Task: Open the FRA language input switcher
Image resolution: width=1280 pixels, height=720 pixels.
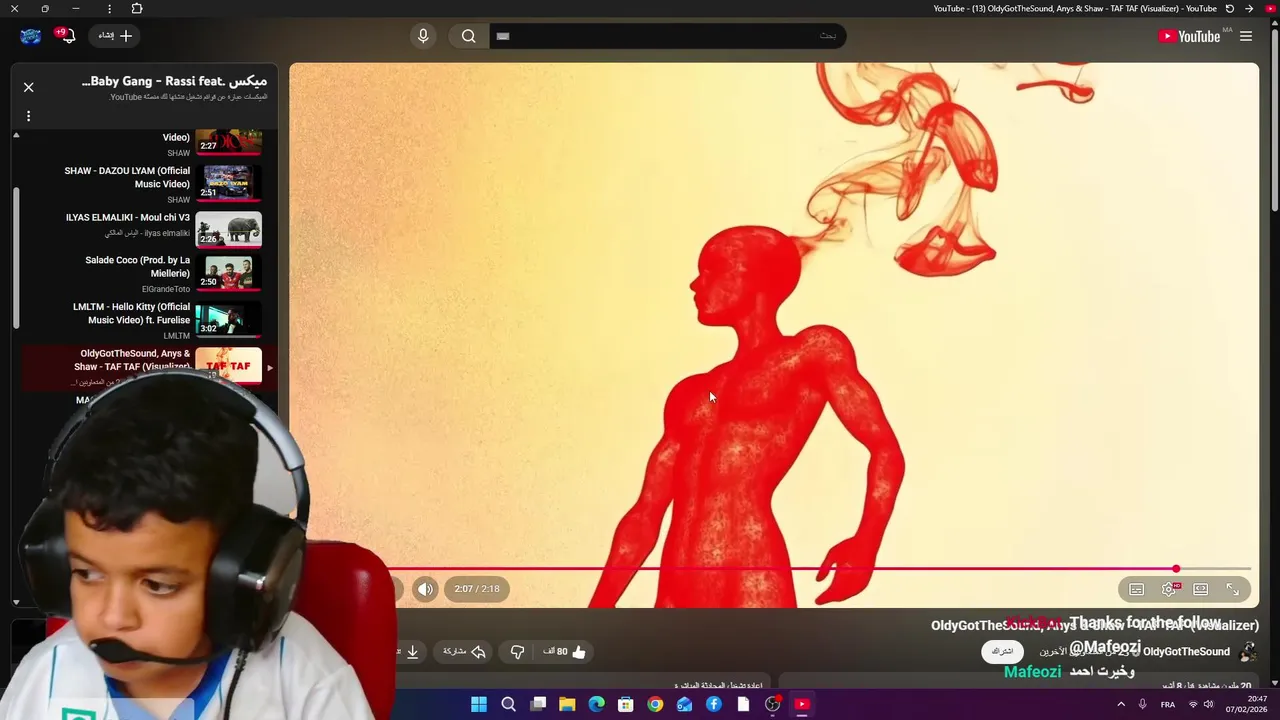Action: [x=1168, y=705]
